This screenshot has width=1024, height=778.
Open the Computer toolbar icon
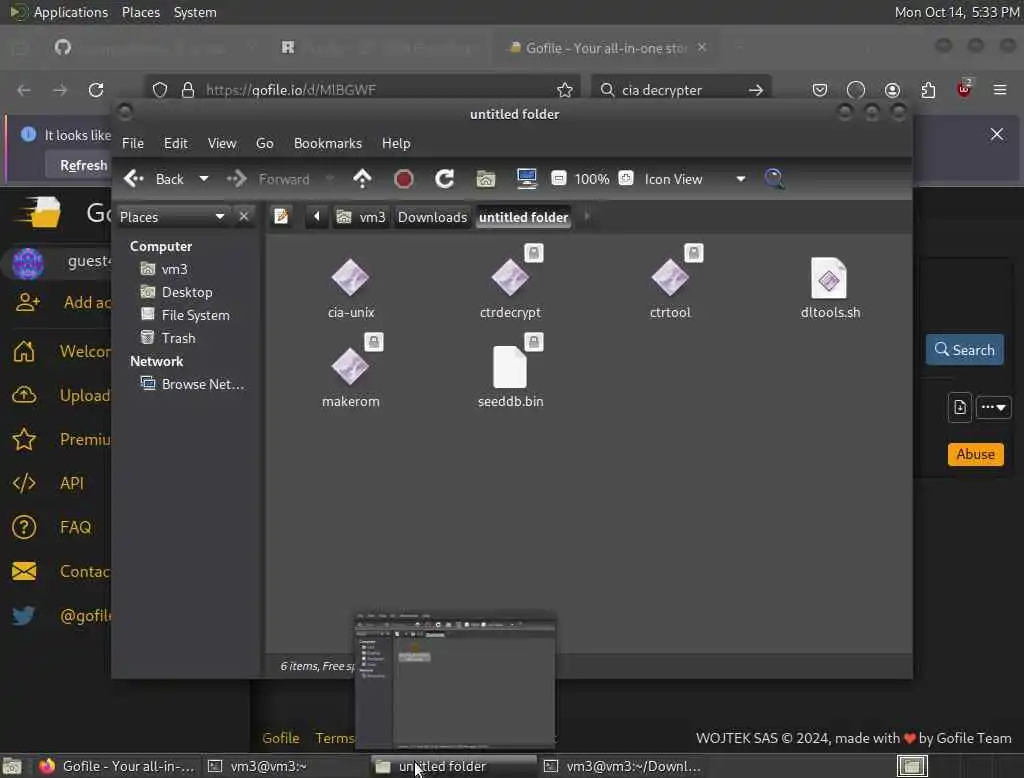coord(526,179)
